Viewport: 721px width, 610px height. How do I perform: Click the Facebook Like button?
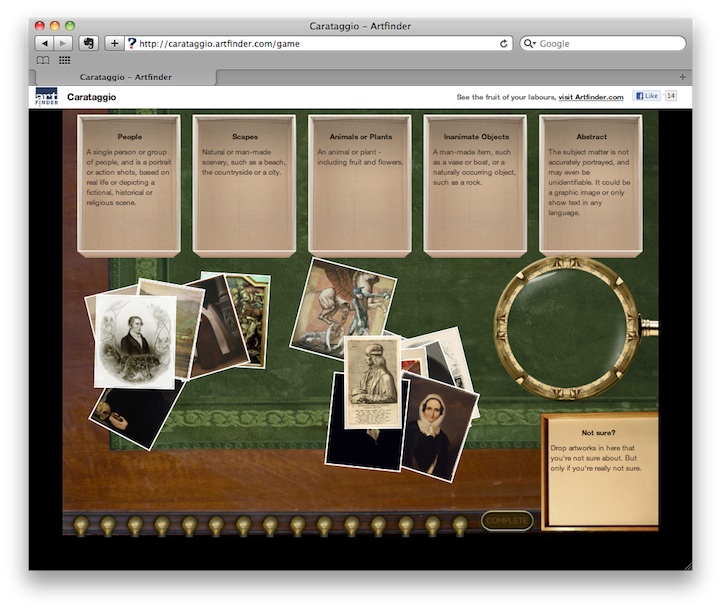[x=646, y=96]
